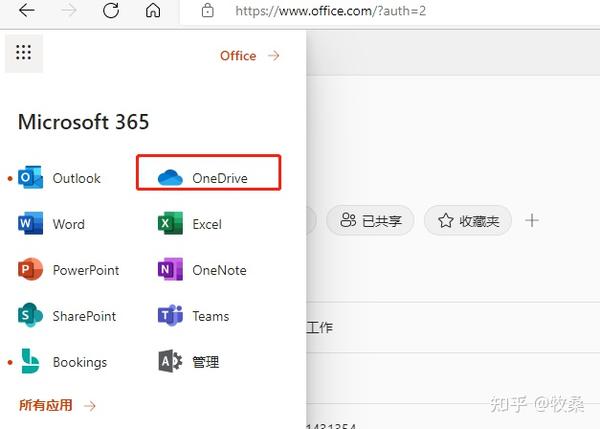Launch SharePoint app
Viewport: 600px width, 429px height.
pos(67,316)
